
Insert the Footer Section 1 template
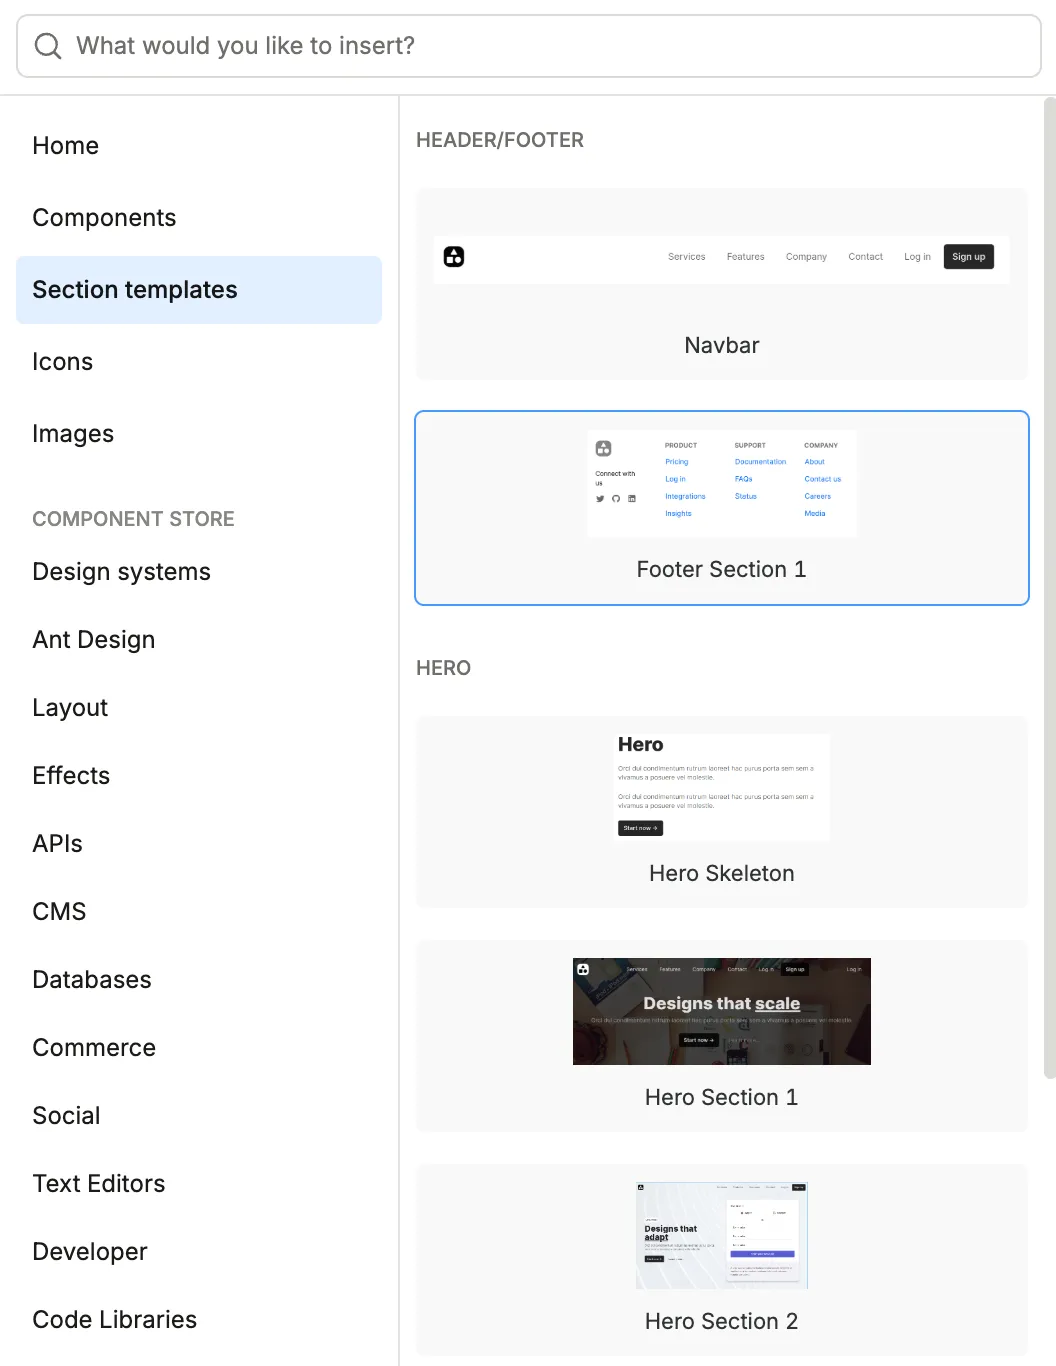click(x=722, y=508)
